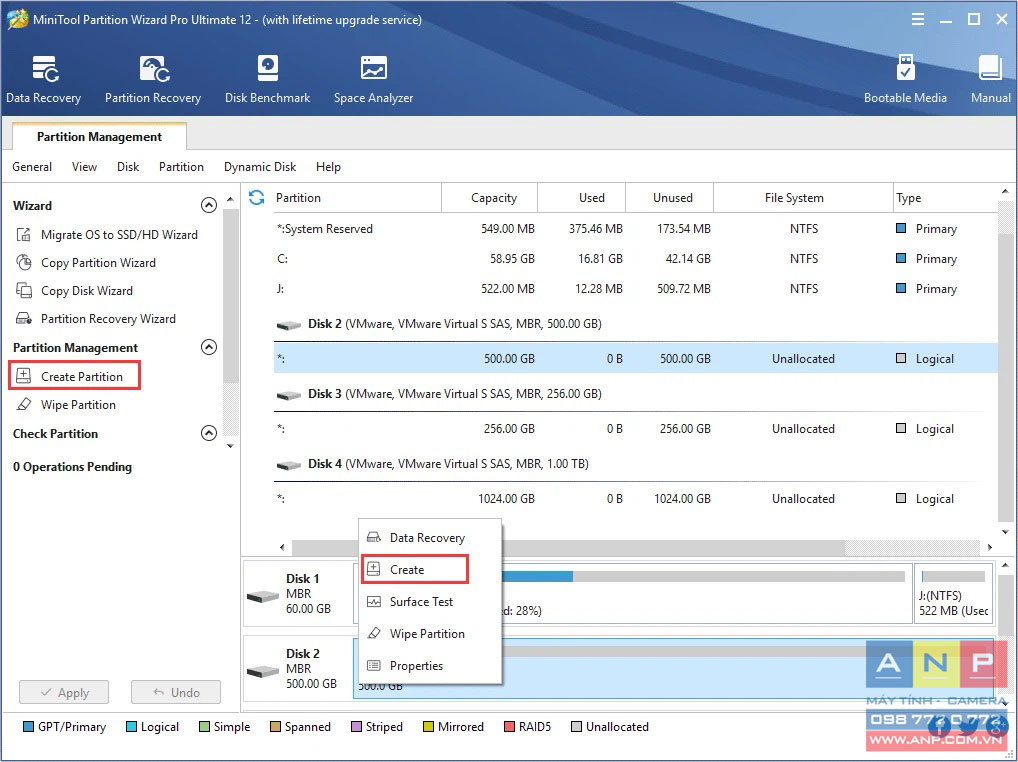The height and width of the screenshot is (762, 1018).
Task: Click the partition list horizontal scrollbar right arrow
Action: [x=989, y=547]
